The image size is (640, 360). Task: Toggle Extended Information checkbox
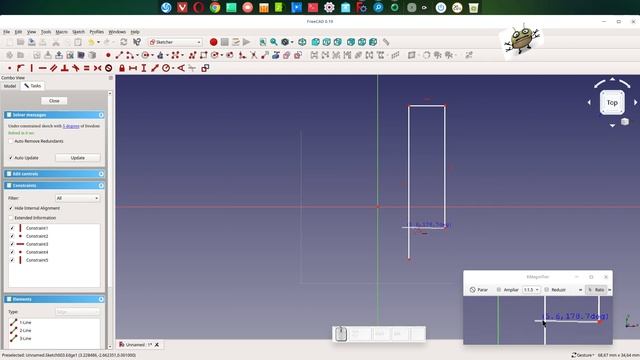11,218
